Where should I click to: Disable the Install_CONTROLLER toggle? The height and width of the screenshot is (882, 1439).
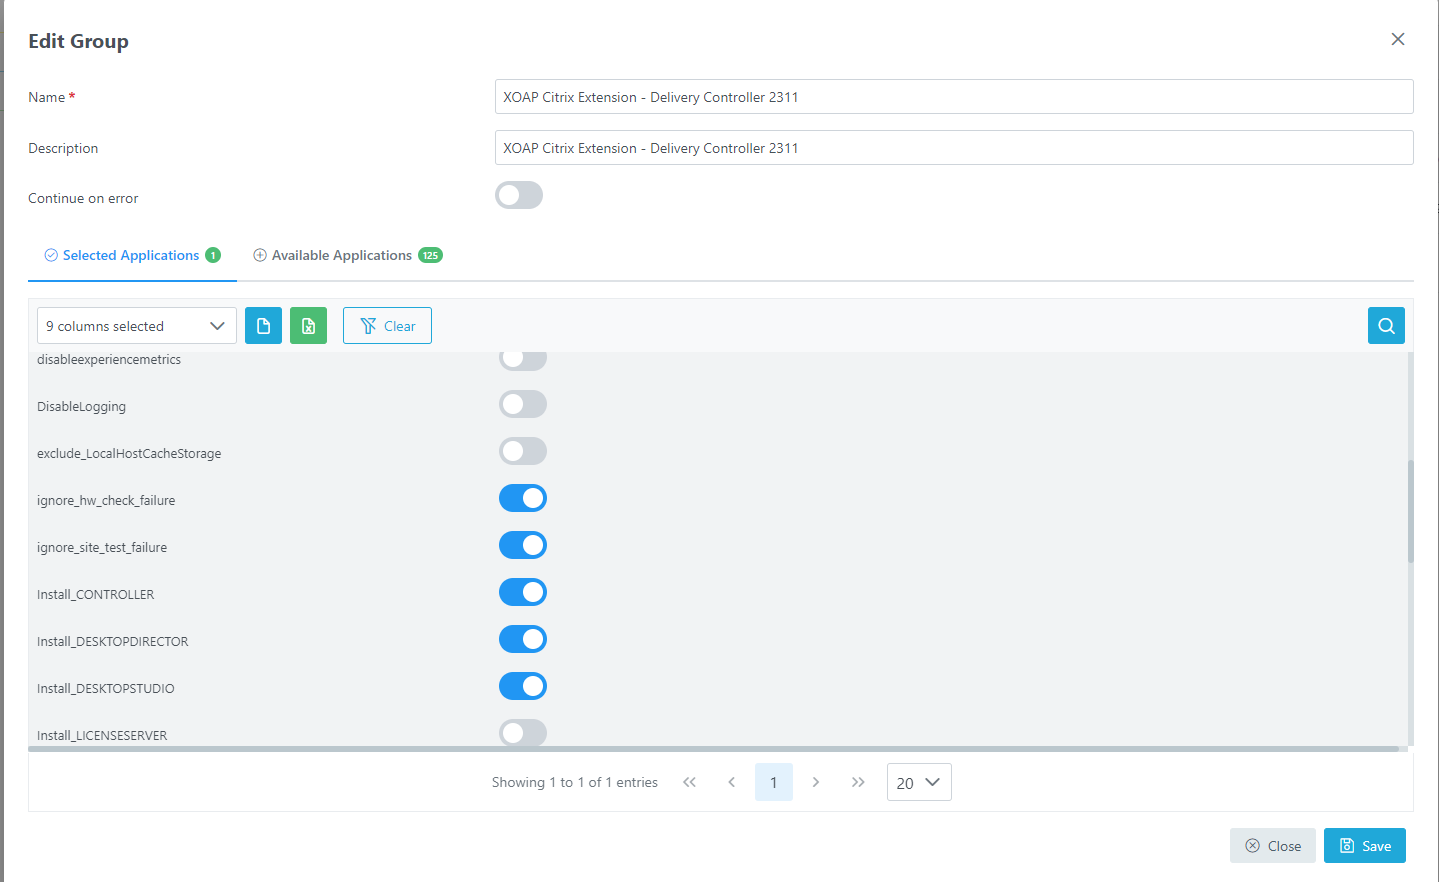click(522, 591)
